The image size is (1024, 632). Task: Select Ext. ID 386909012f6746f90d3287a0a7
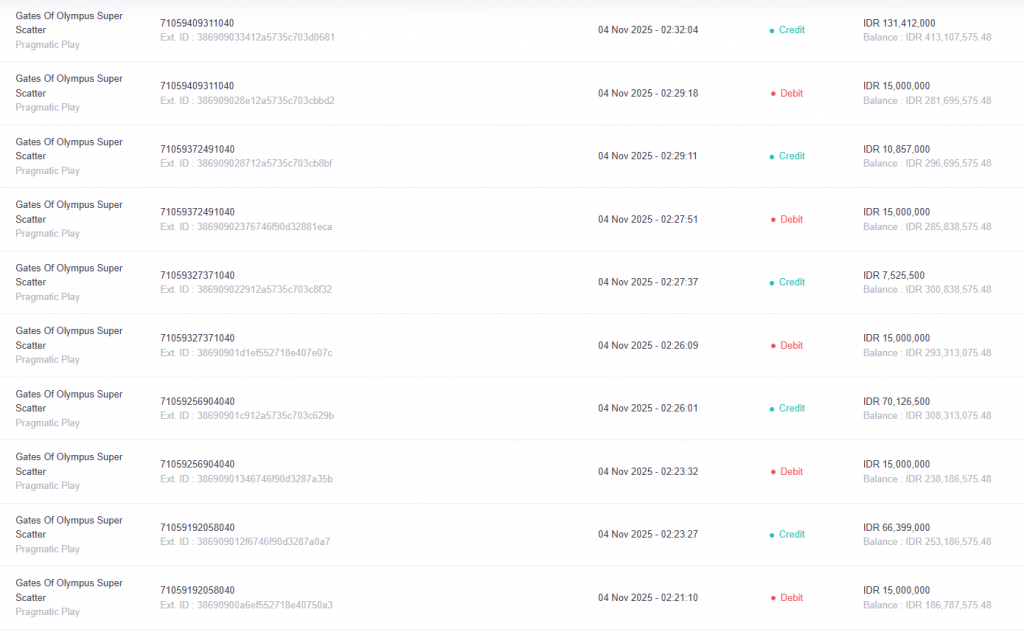click(245, 542)
